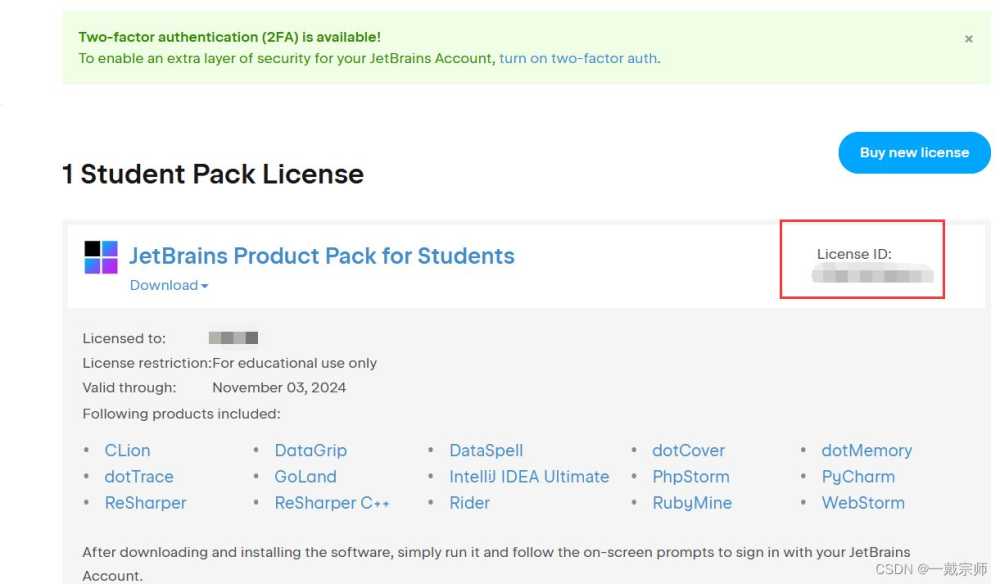Open the dotMemory product link
Image resolution: width=1000 pixels, height=584 pixels.
click(x=867, y=450)
